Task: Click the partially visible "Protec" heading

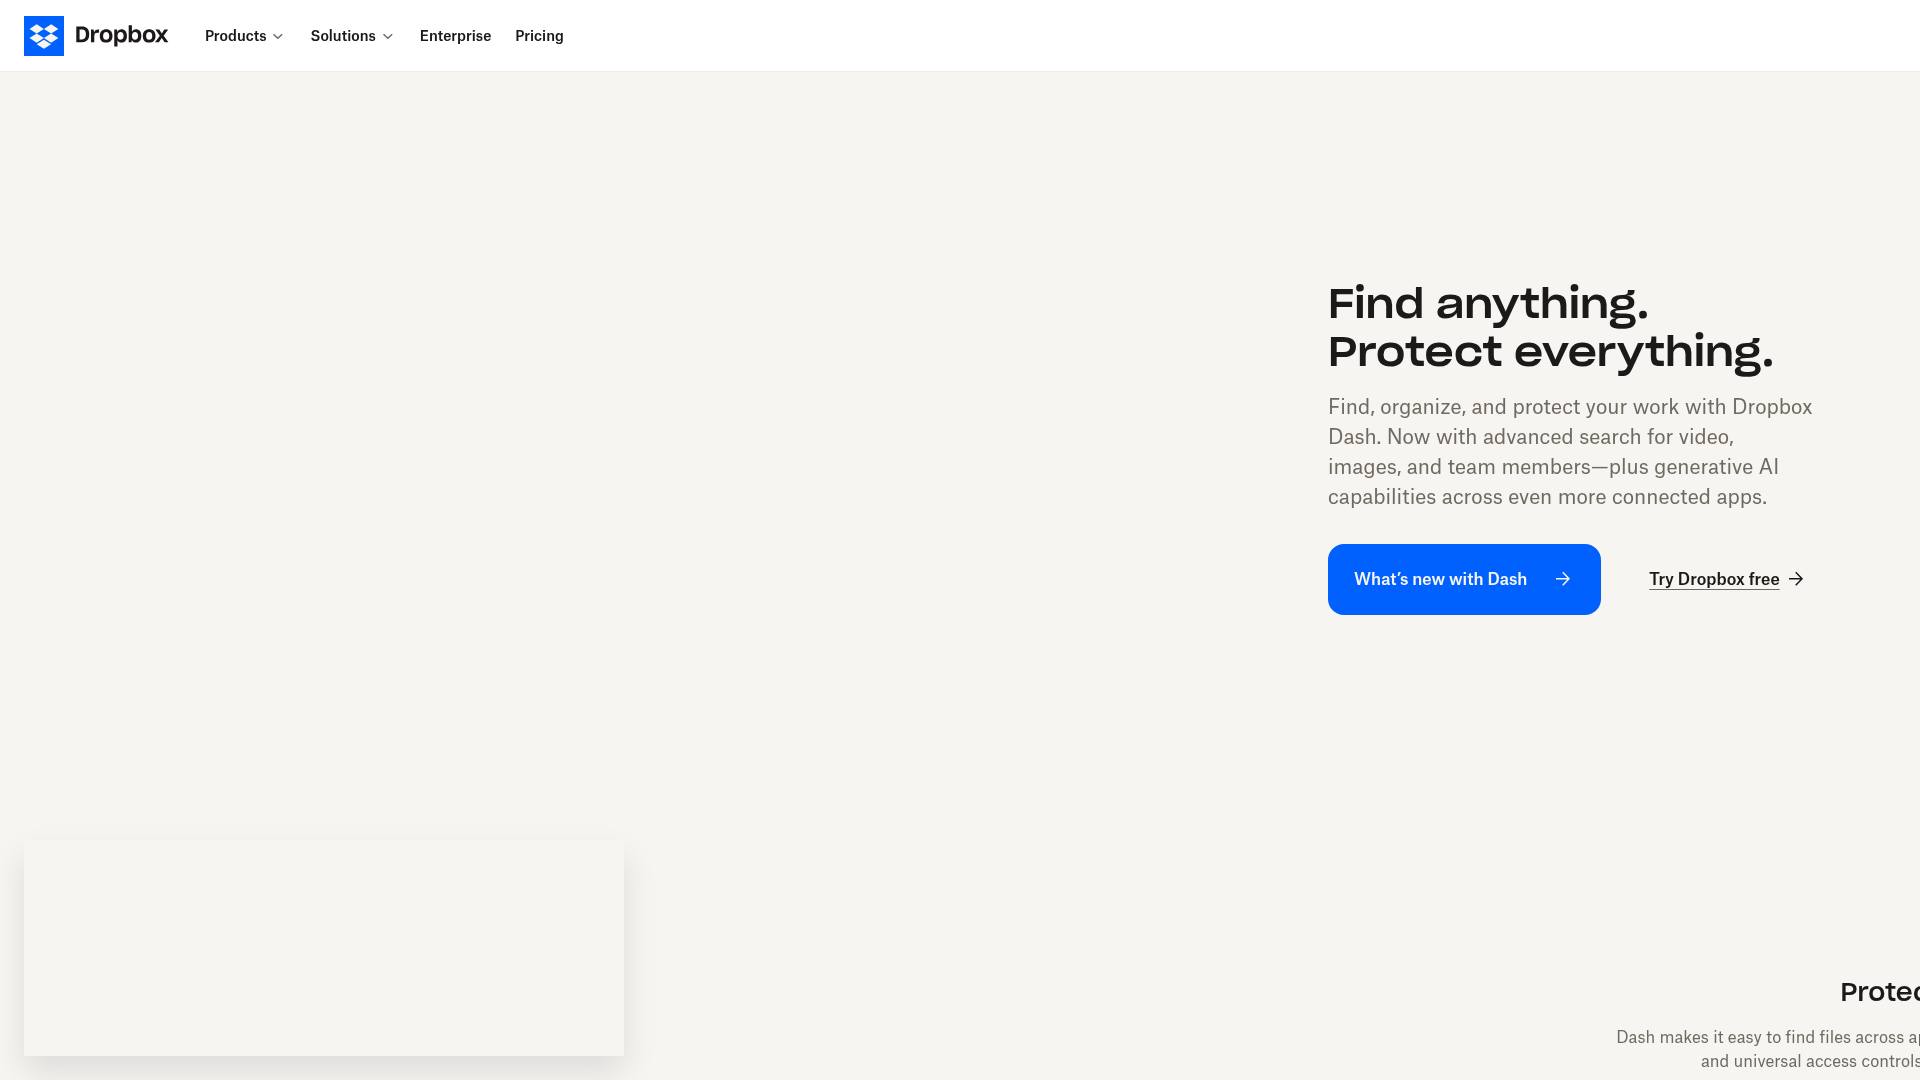Action: tap(1879, 992)
